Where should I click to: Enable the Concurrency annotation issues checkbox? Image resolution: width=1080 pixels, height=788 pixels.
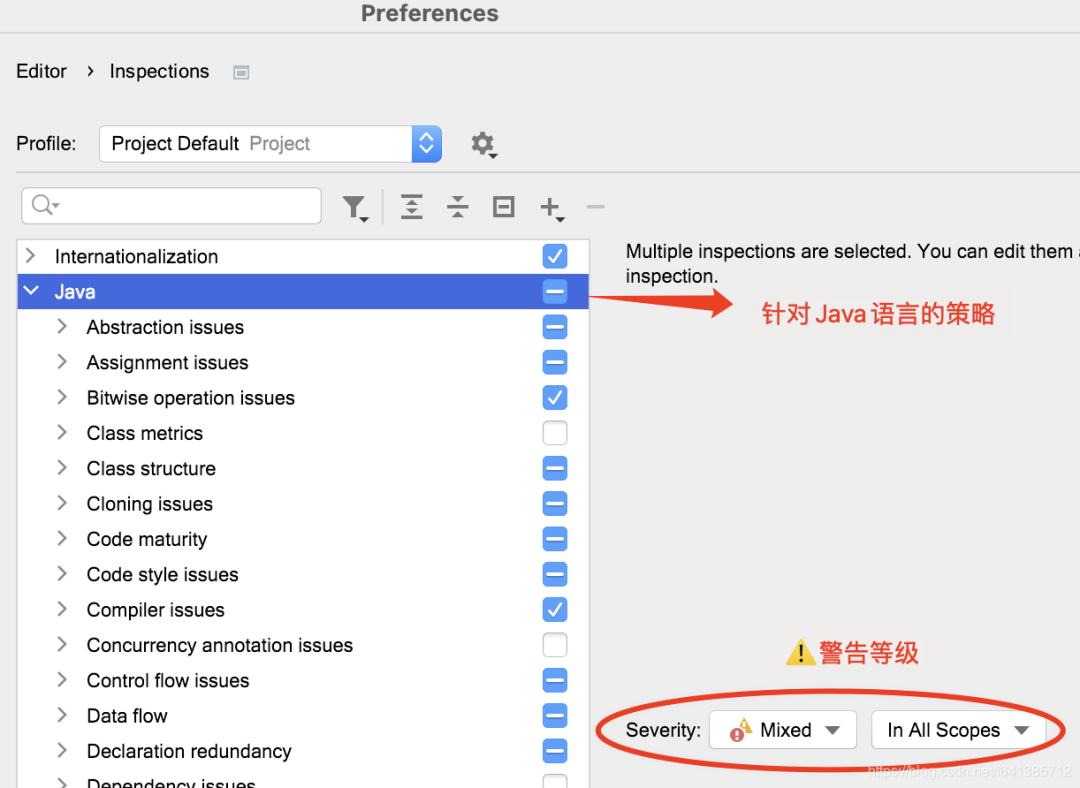554,645
